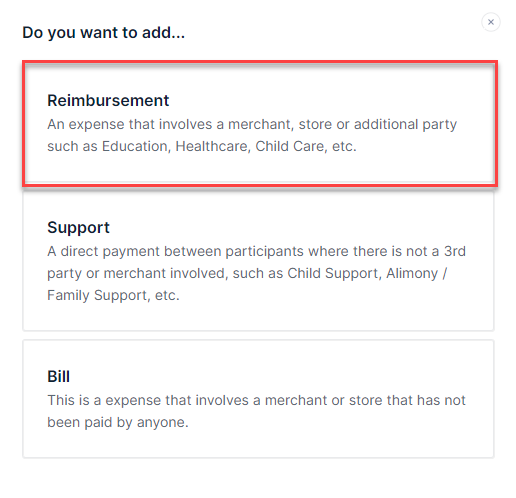Viewport: 516px width, 498px height.
Task: Click the 'been paid by anyone.' text
Action: click(x=118, y=422)
